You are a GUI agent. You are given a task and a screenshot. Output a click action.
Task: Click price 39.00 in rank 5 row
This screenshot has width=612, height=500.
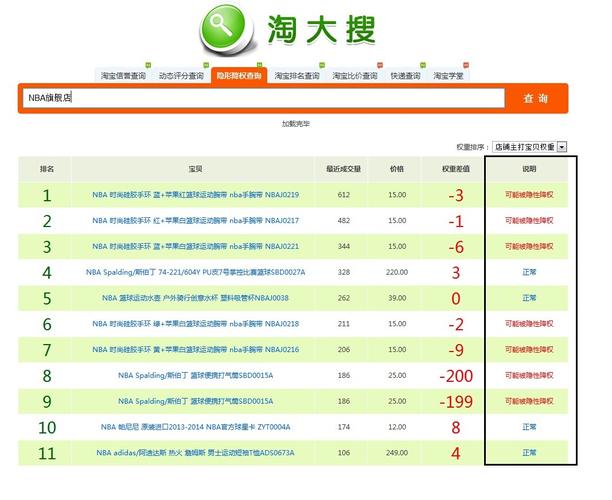click(x=397, y=298)
